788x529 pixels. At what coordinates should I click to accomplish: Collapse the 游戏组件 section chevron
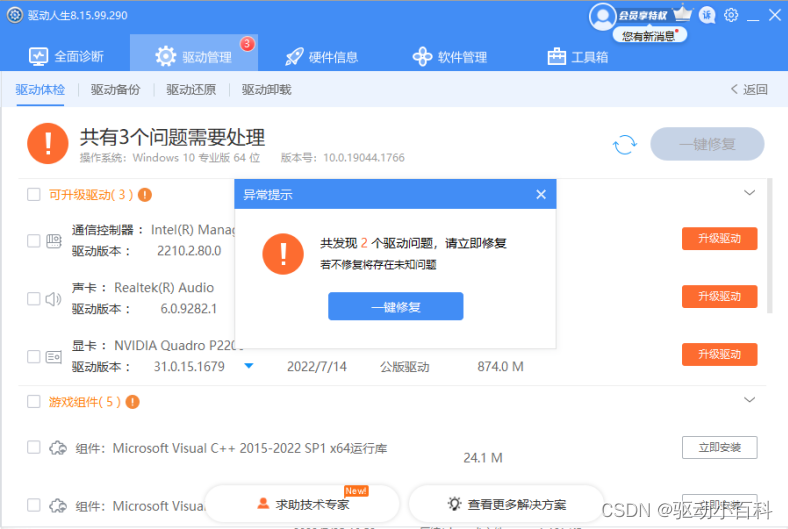point(749,400)
